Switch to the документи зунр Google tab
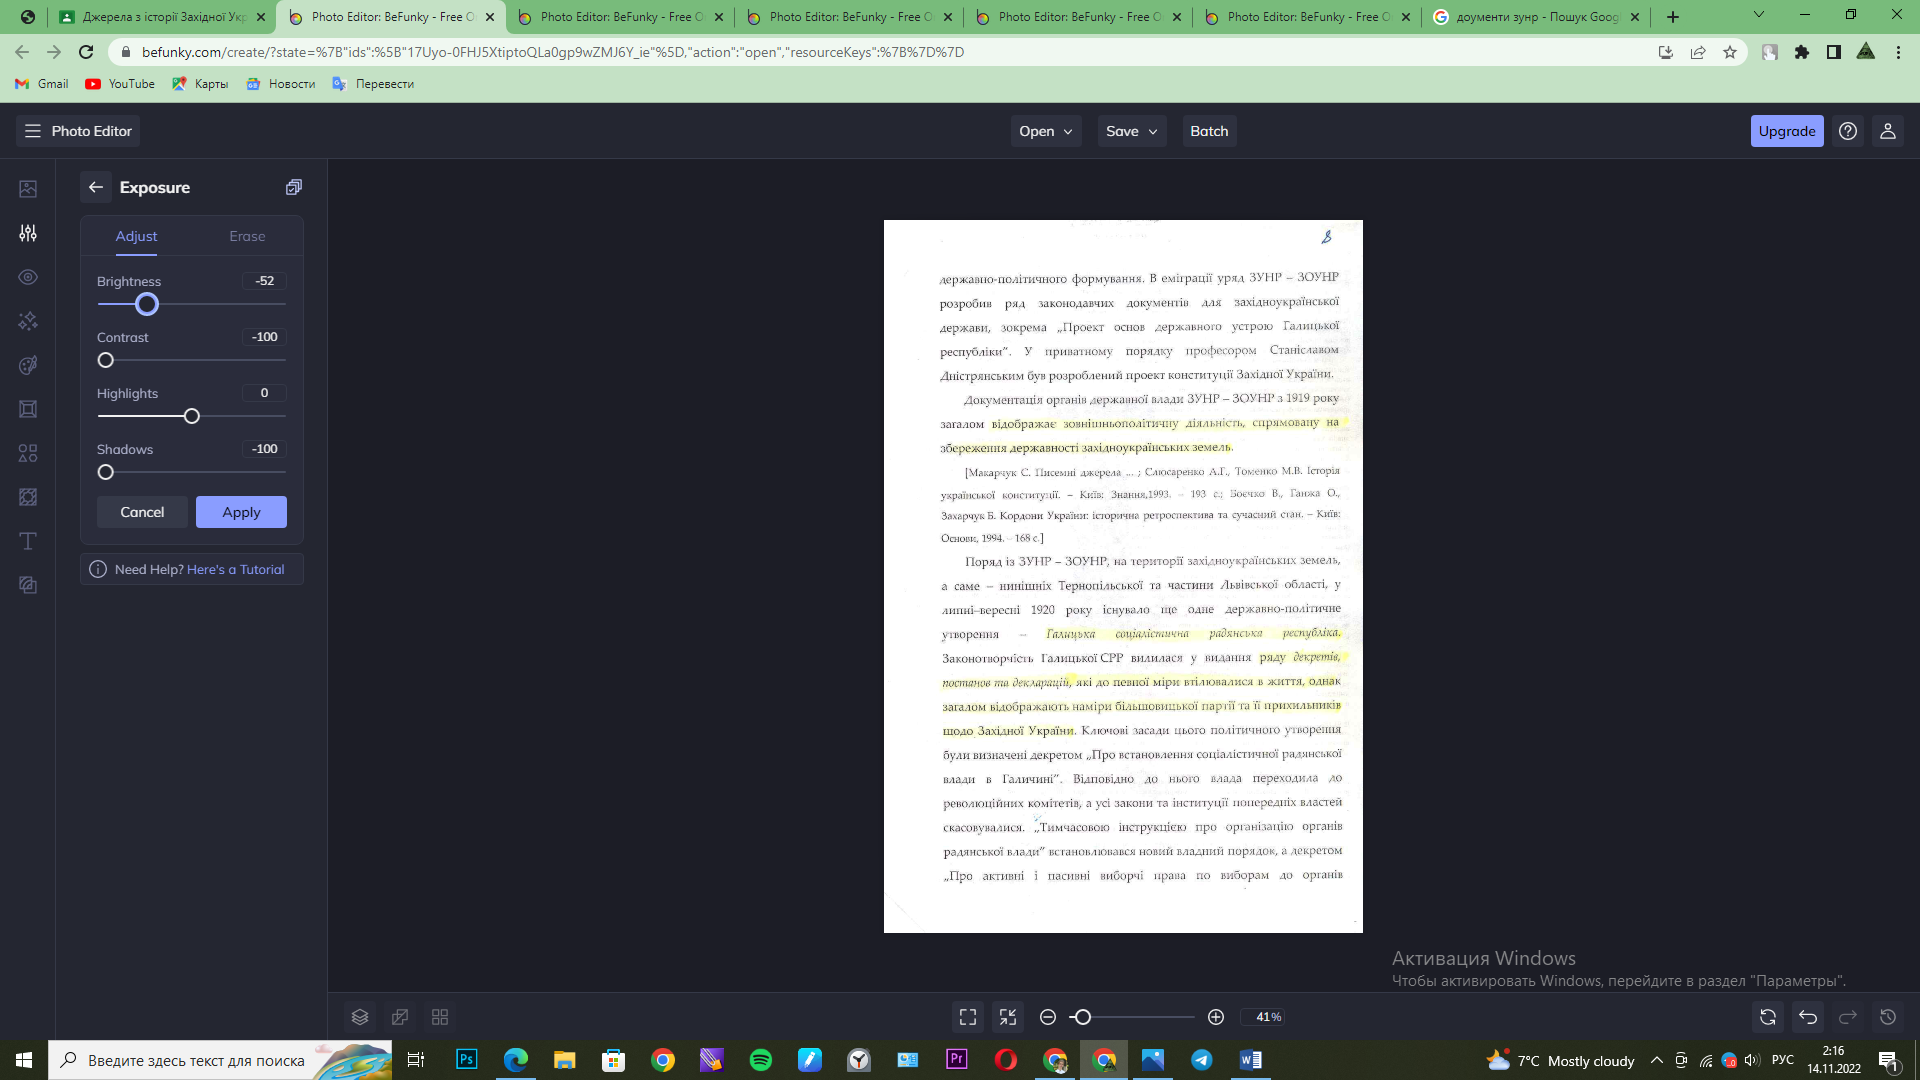This screenshot has width=1920, height=1080. tap(1535, 17)
